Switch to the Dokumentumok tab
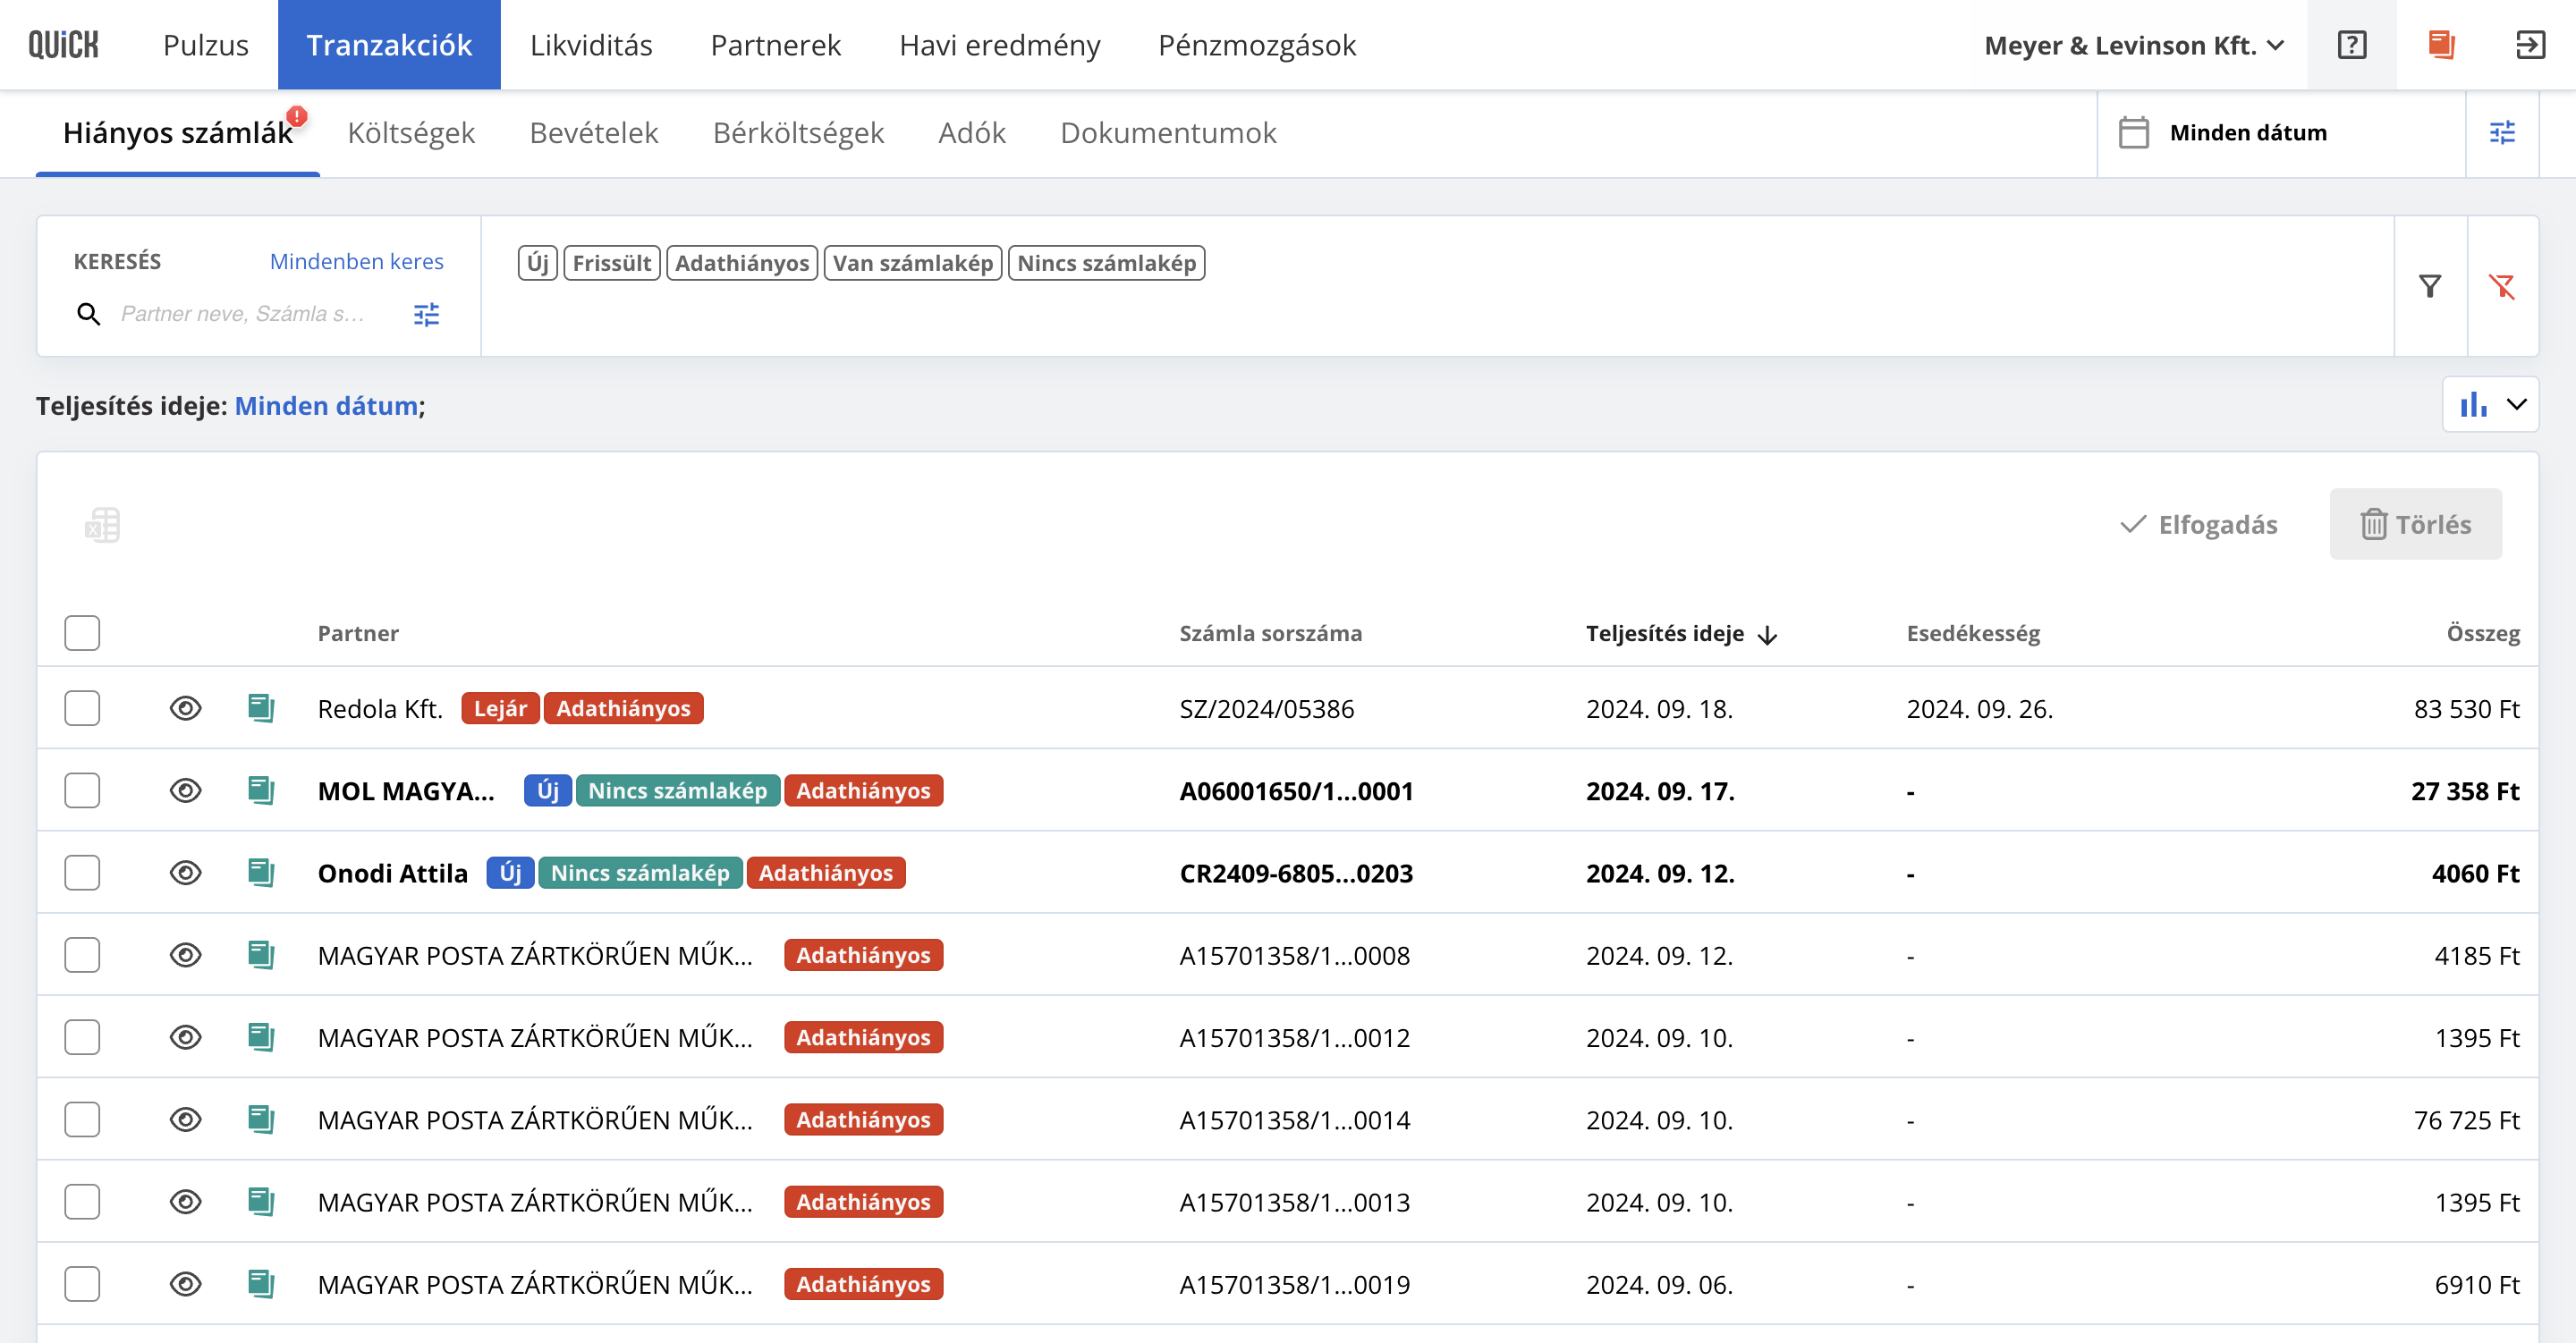The image size is (2576, 1343). (x=1168, y=132)
